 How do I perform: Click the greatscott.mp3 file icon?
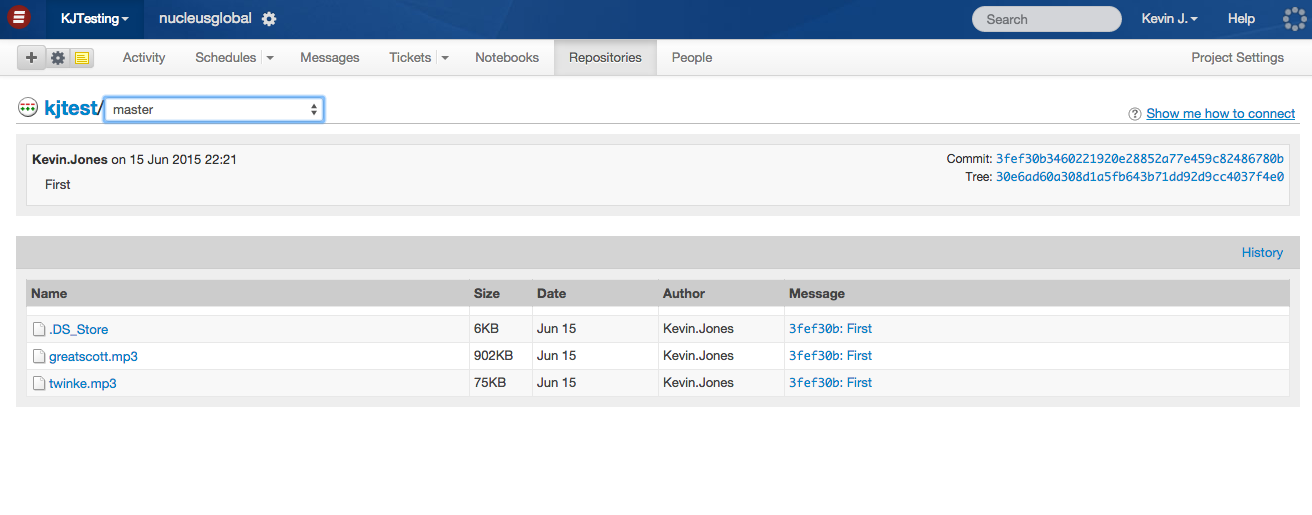click(x=39, y=356)
